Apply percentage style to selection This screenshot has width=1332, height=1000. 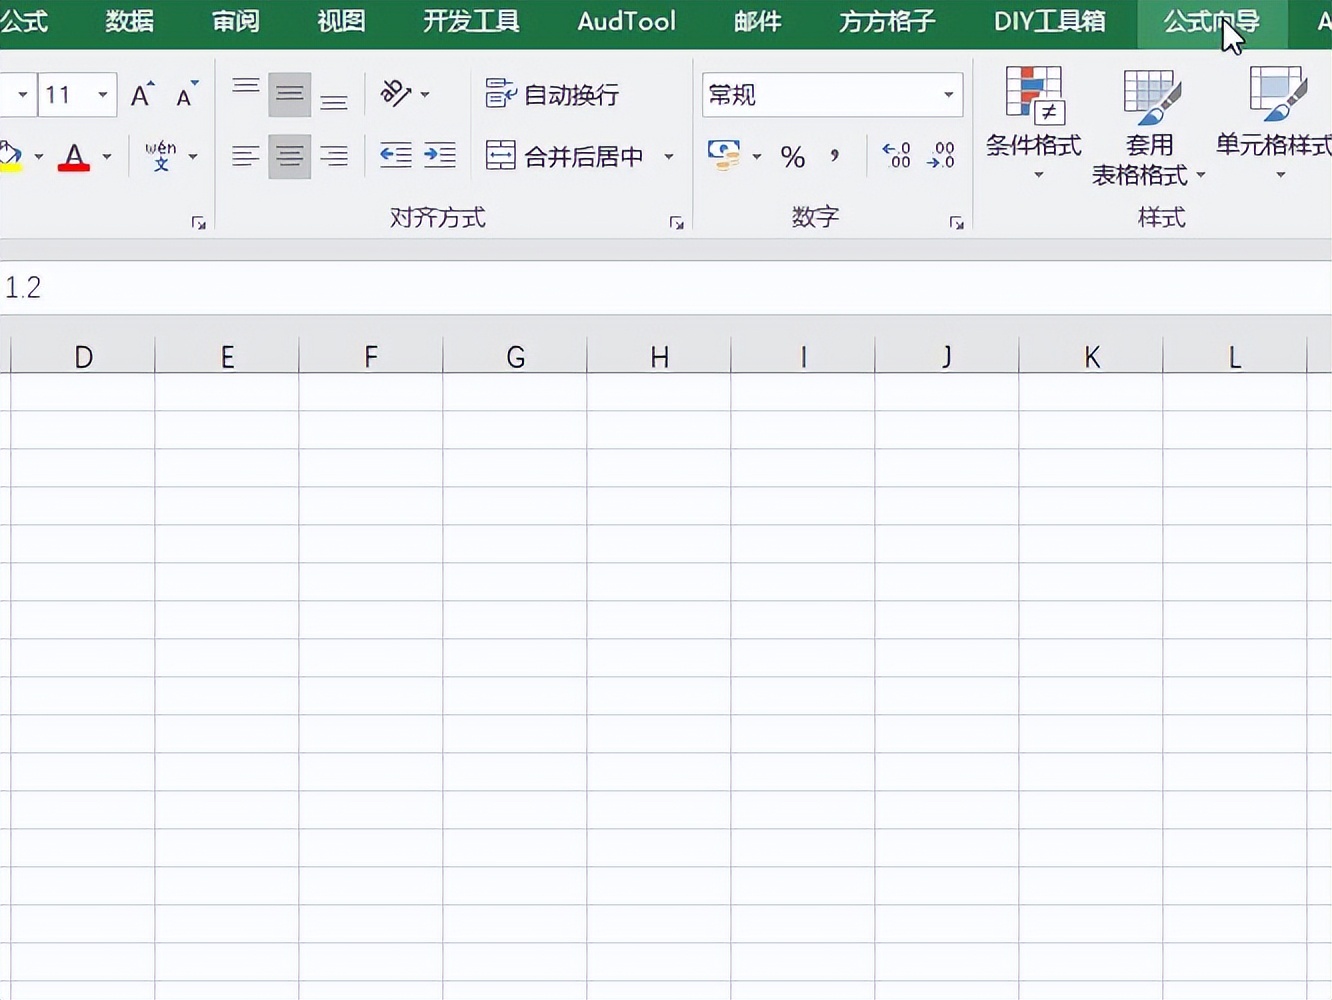pos(793,155)
